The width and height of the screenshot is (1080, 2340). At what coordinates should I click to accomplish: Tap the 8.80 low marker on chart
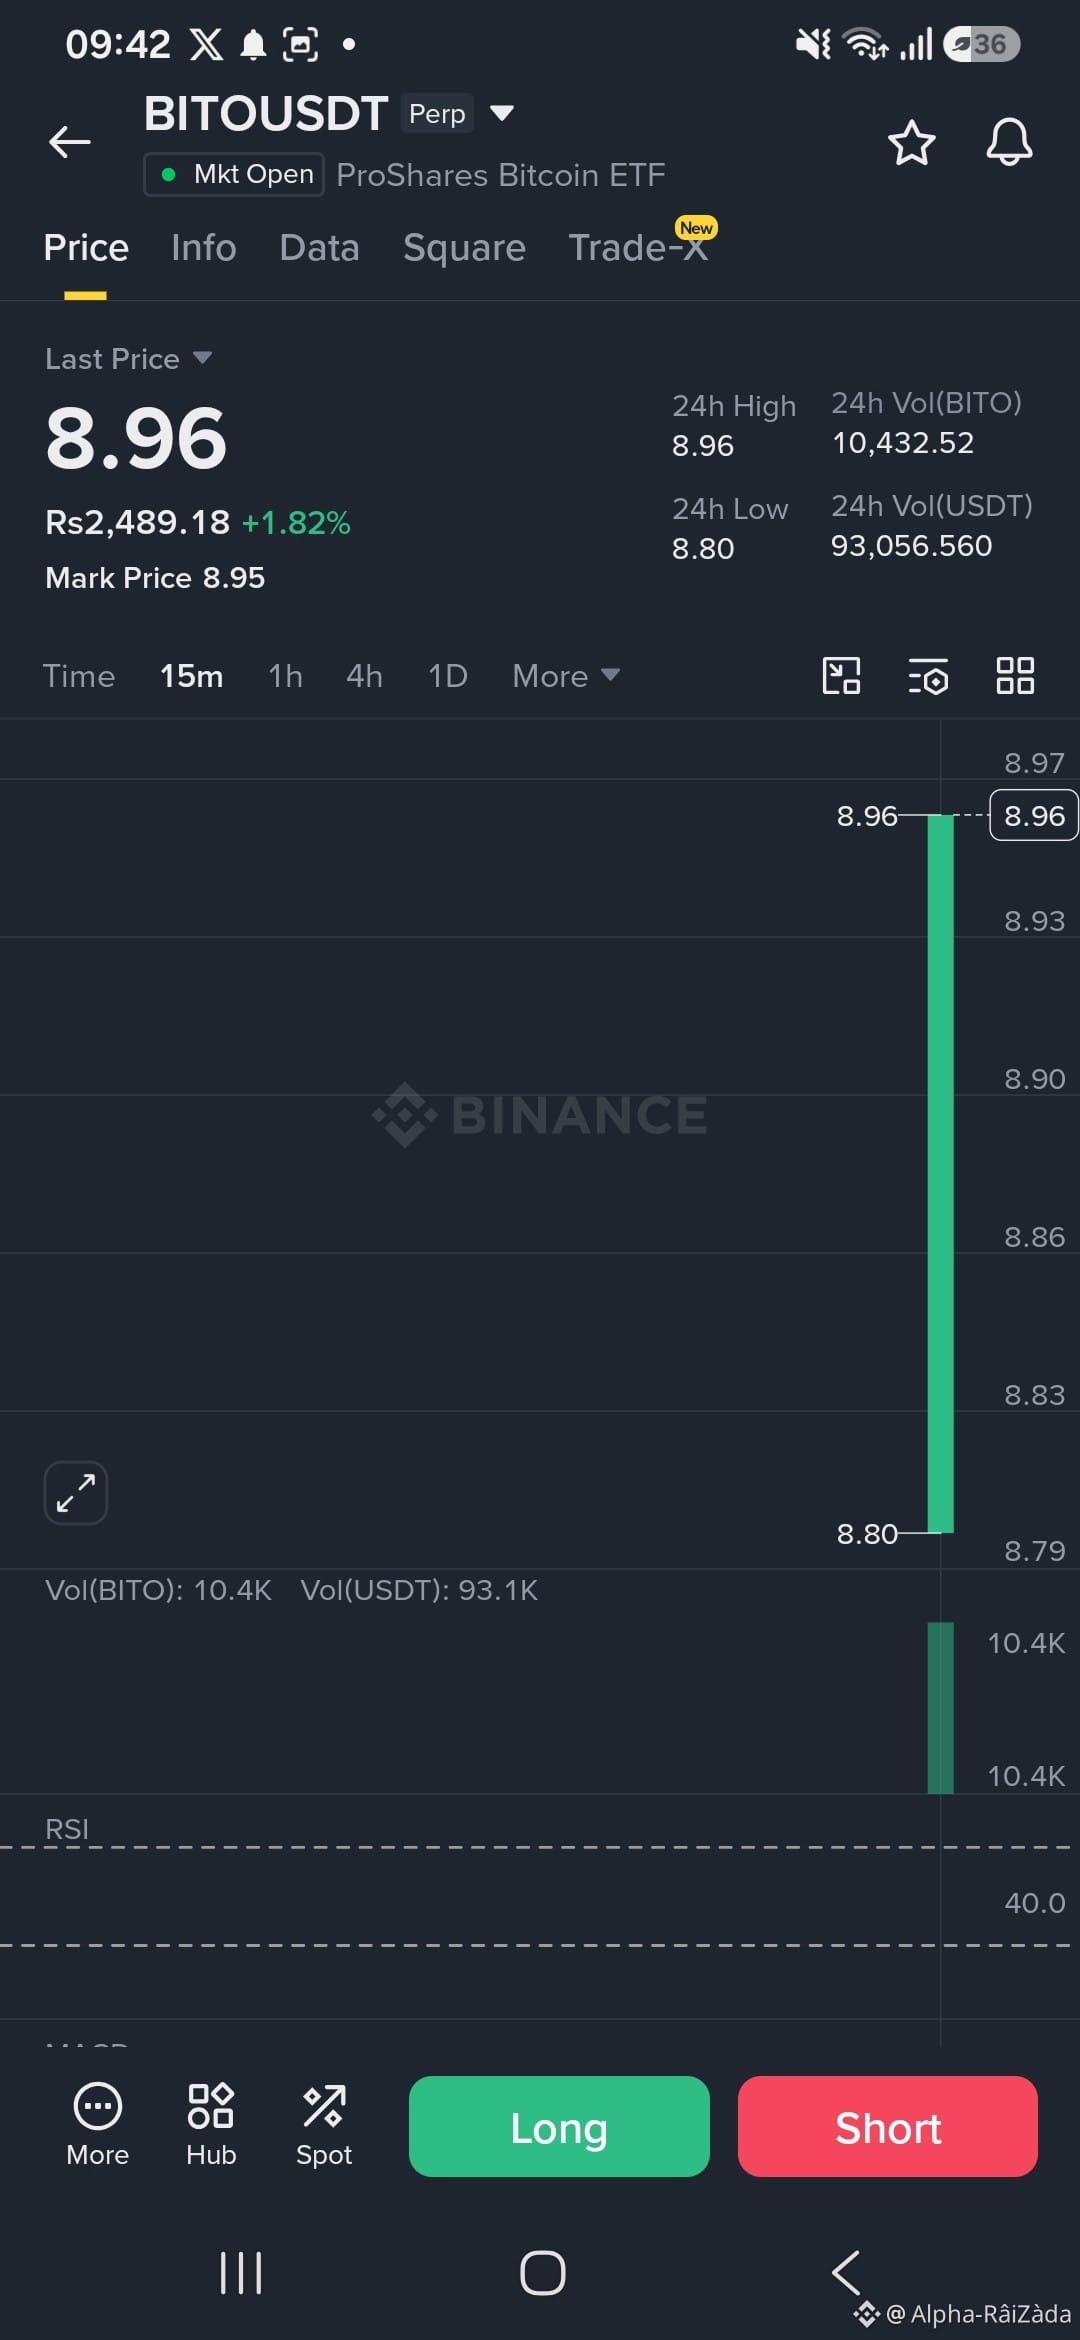867,1534
